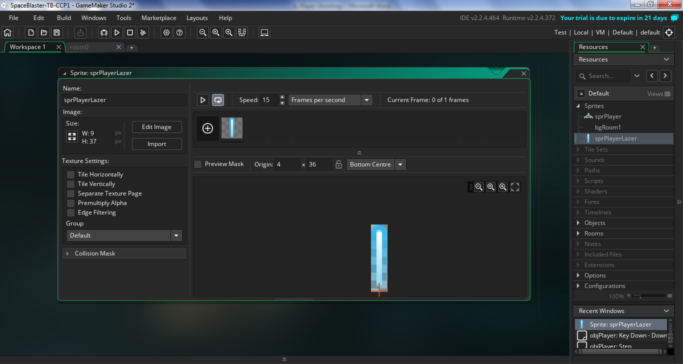Add a new workspace tab

[x=132, y=47]
